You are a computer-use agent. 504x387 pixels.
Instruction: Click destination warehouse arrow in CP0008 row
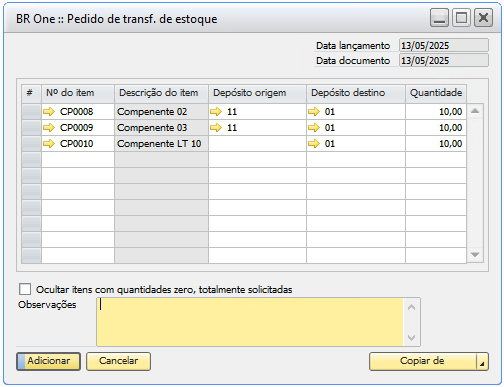(x=314, y=112)
